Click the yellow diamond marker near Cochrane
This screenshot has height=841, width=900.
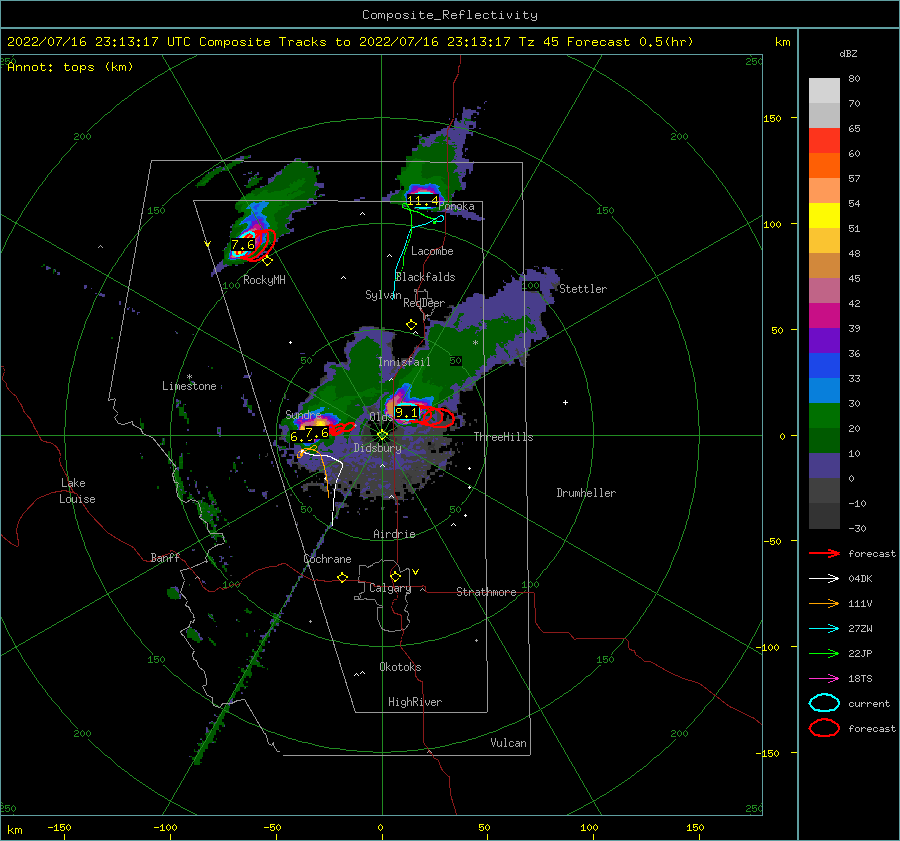click(x=343, y=577)
